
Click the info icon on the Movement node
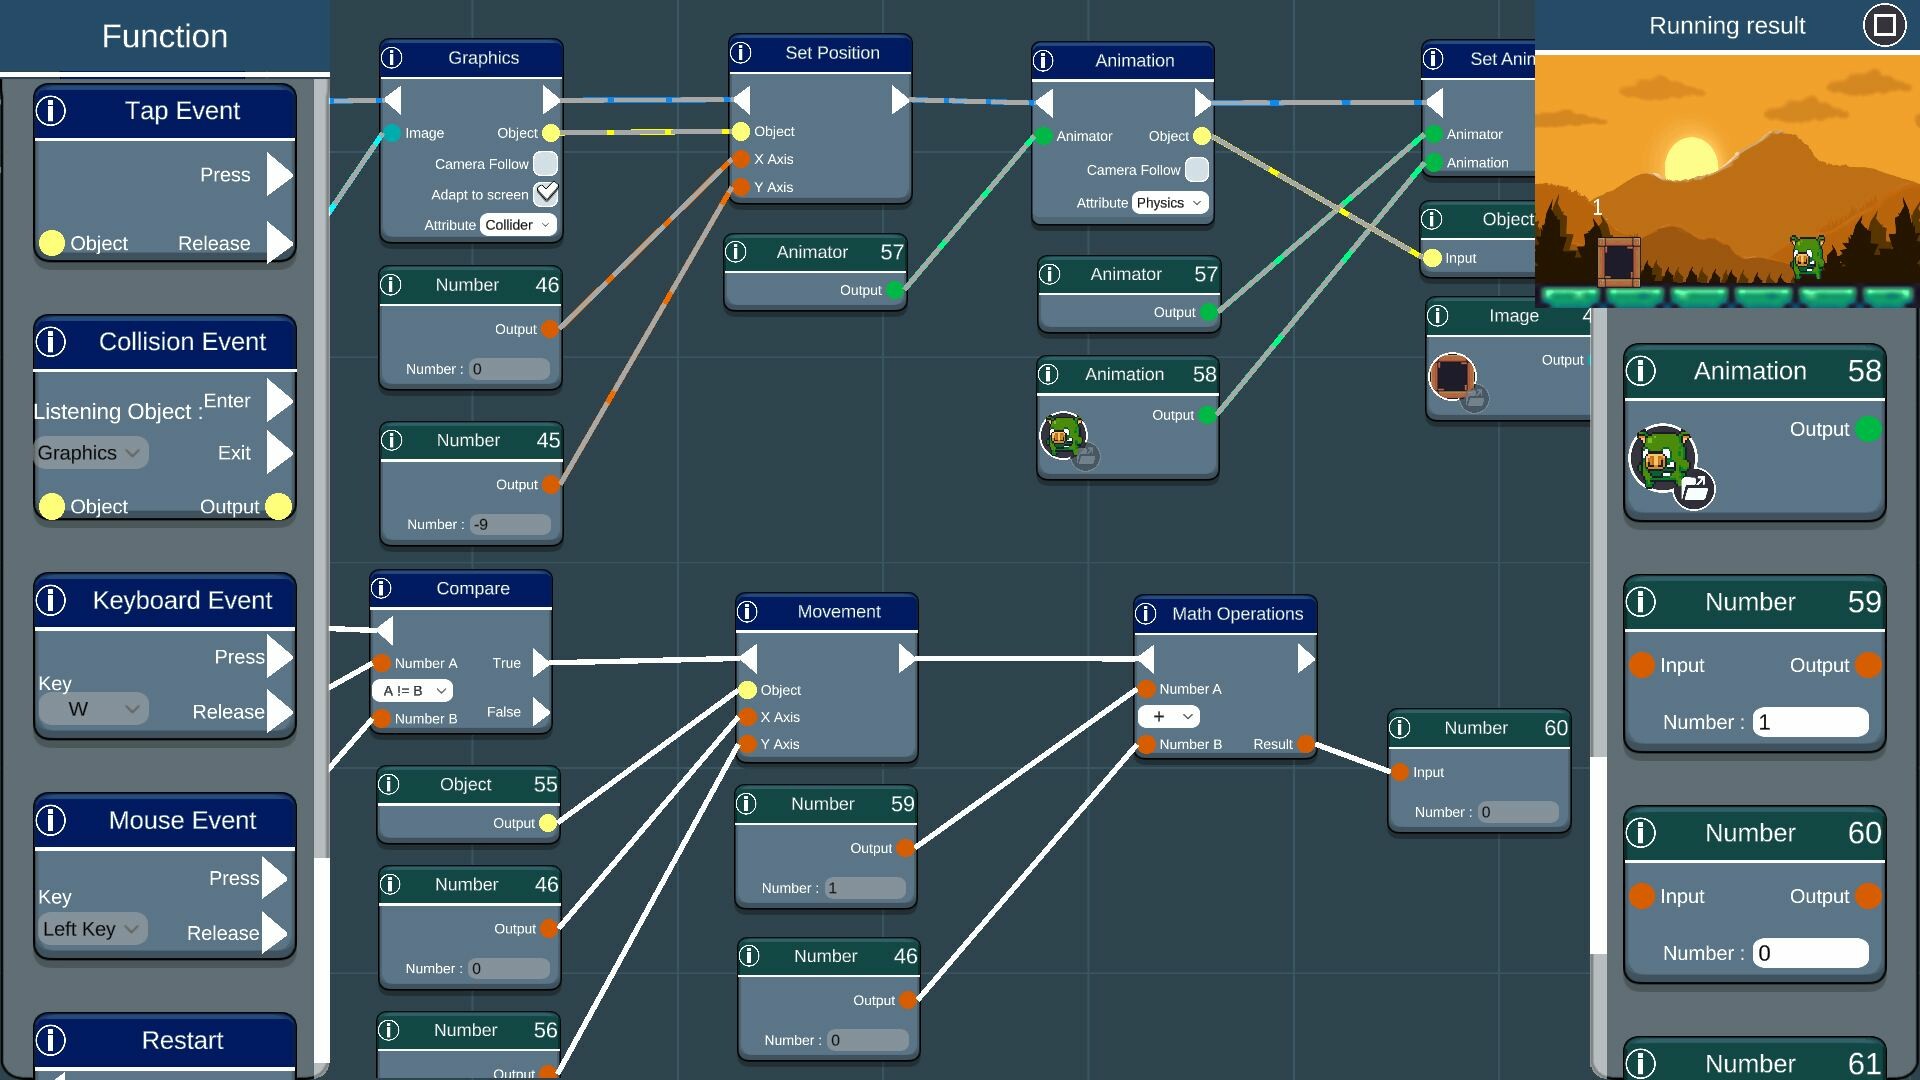pos(749,611)
